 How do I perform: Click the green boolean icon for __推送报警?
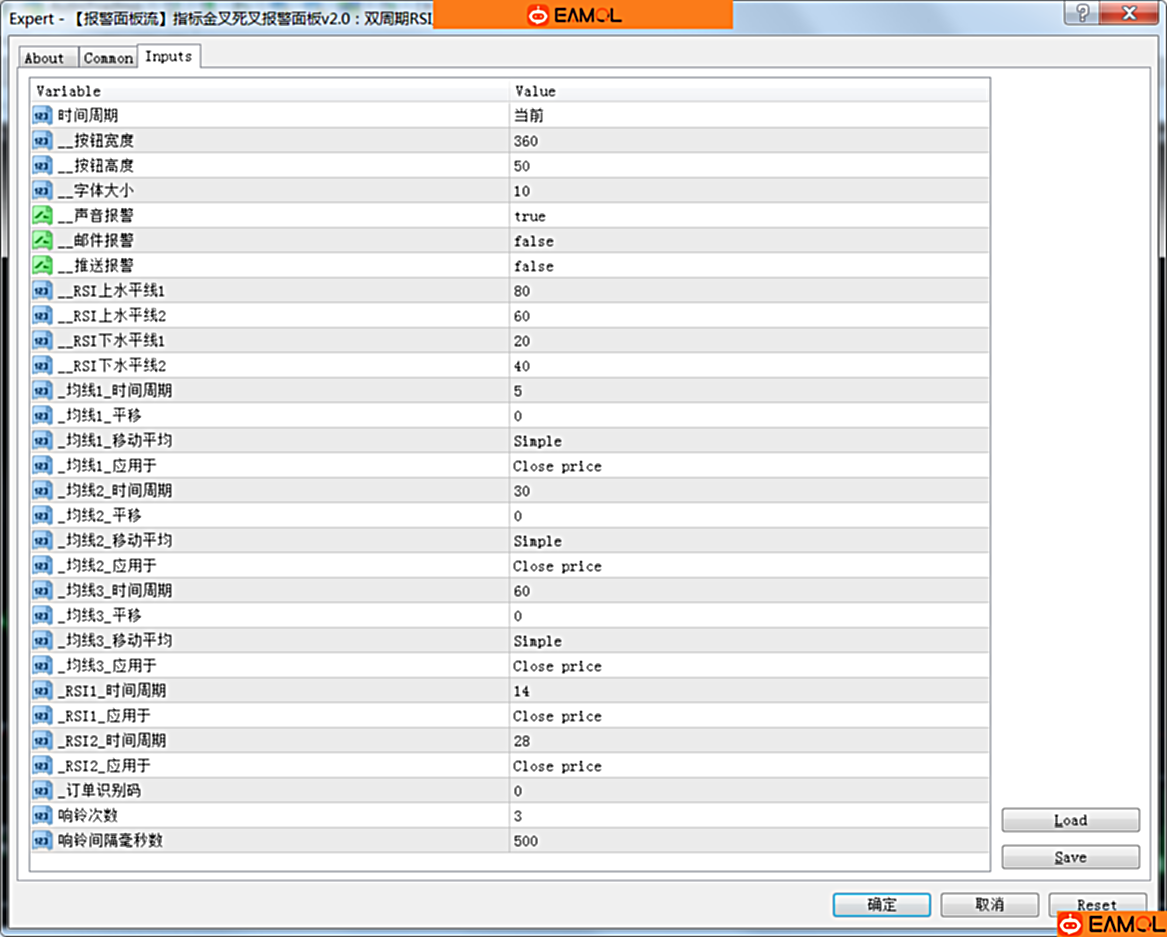pyautogui.click(x=42, y=266)
